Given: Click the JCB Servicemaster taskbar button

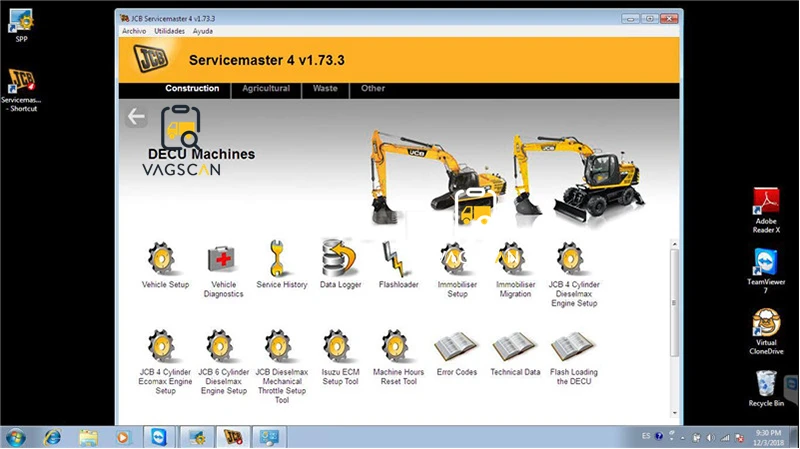Looking at the screenshot, I should 233,438.
